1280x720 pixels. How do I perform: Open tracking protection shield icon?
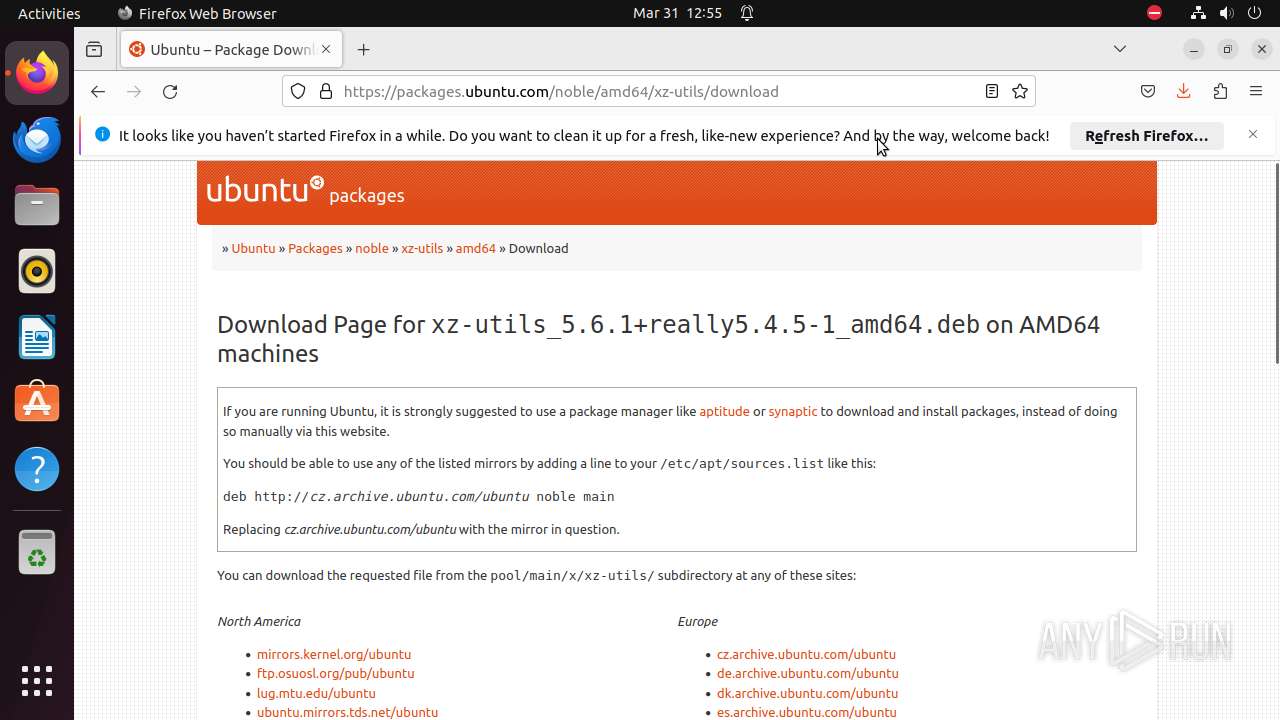(x=298, y=91)
